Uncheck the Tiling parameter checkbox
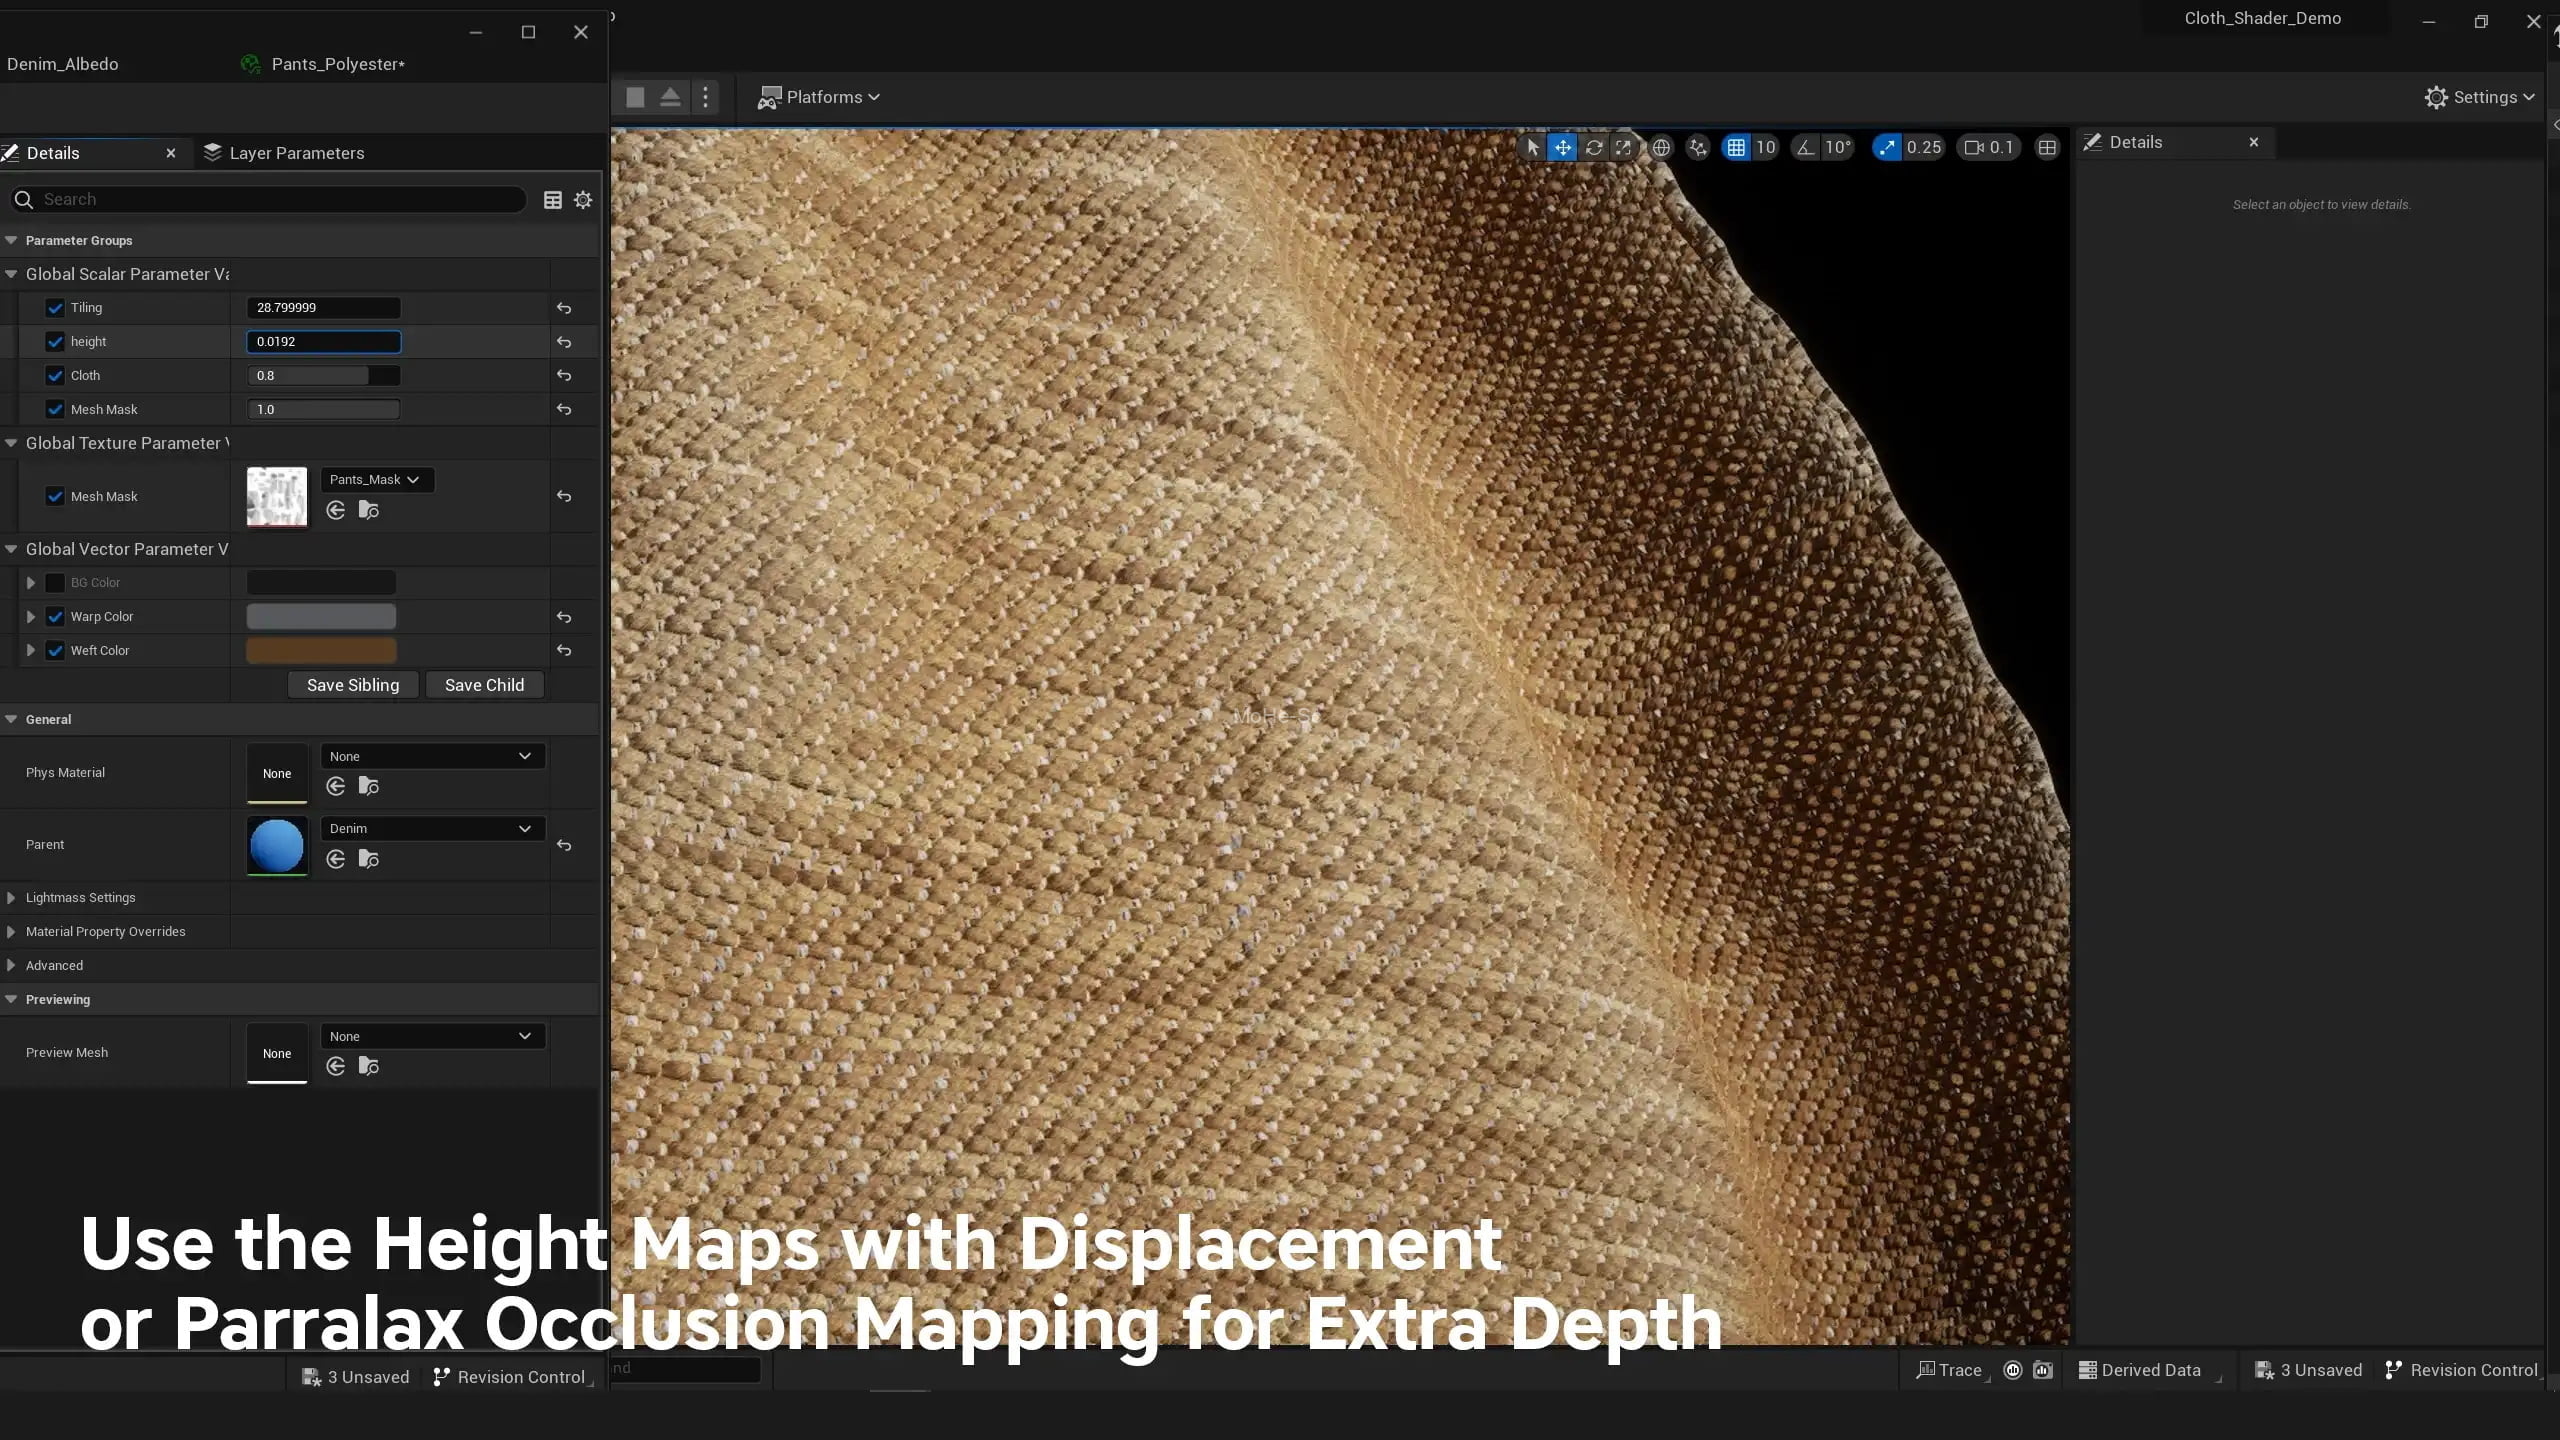The image size is (2560, 1440). pyautogui.click(x=55, y=308)
